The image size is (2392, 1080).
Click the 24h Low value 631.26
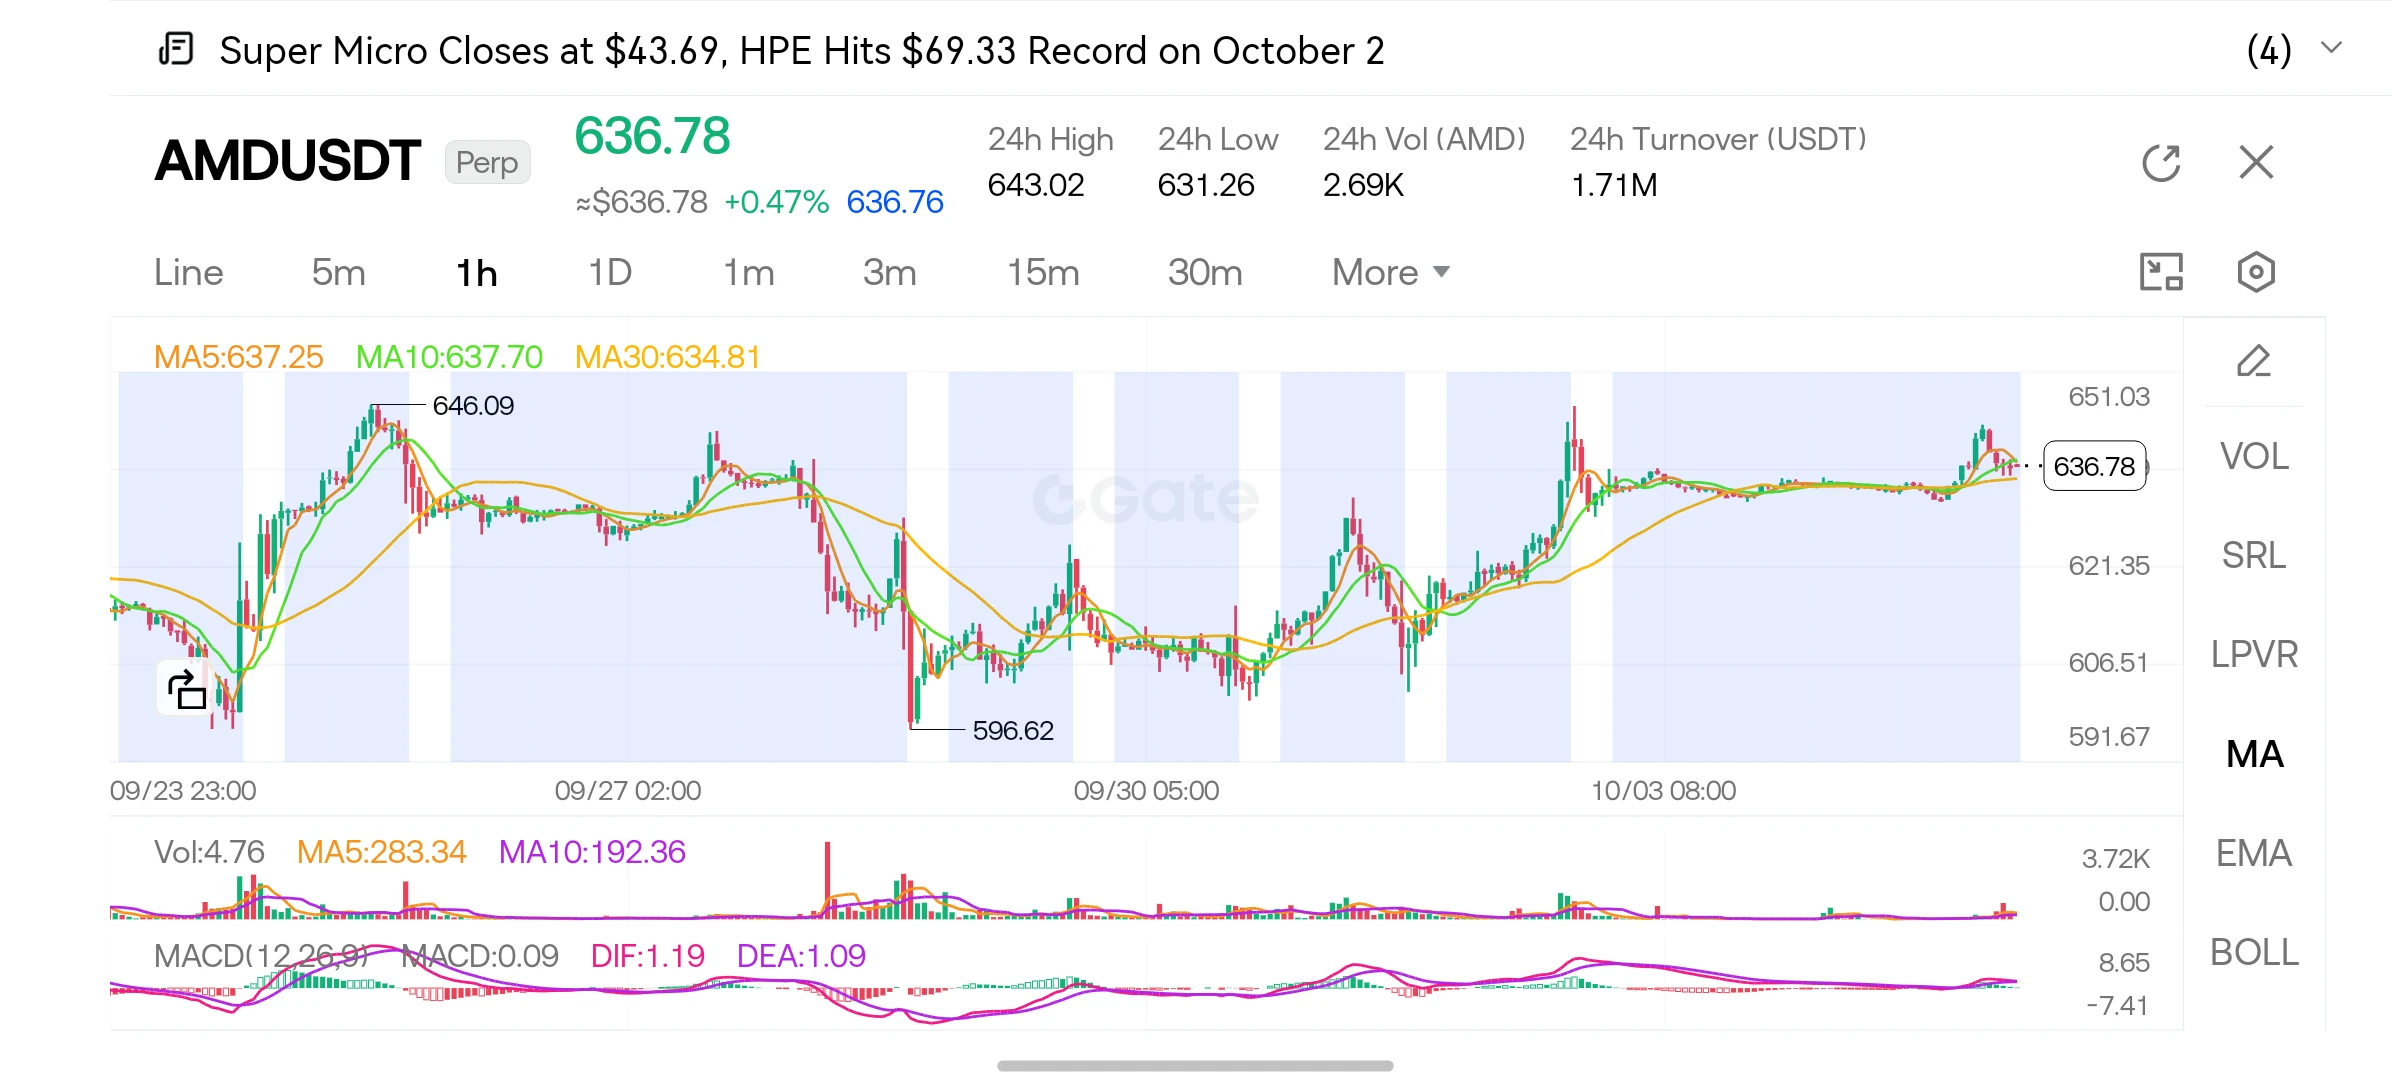click(x=1206, y=185)
